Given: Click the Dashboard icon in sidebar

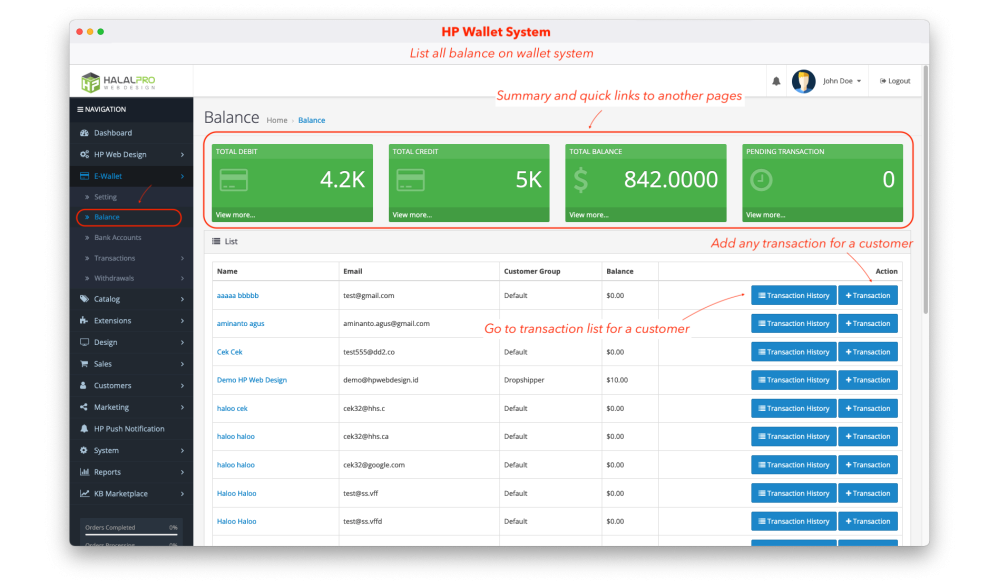Looking at the screenshot, I should [x=84, y=133].
